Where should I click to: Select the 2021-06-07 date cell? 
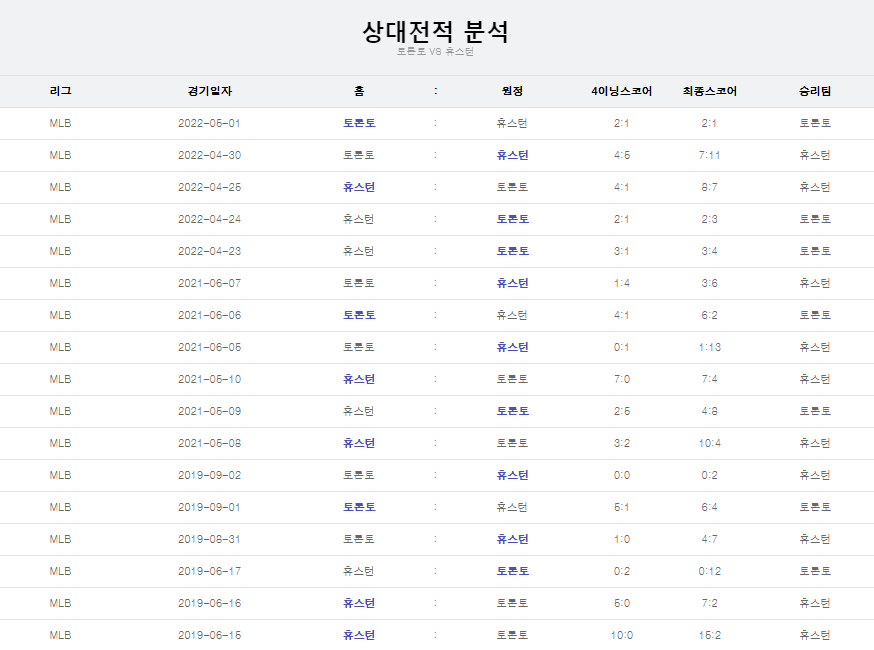(x=210, y=283)
